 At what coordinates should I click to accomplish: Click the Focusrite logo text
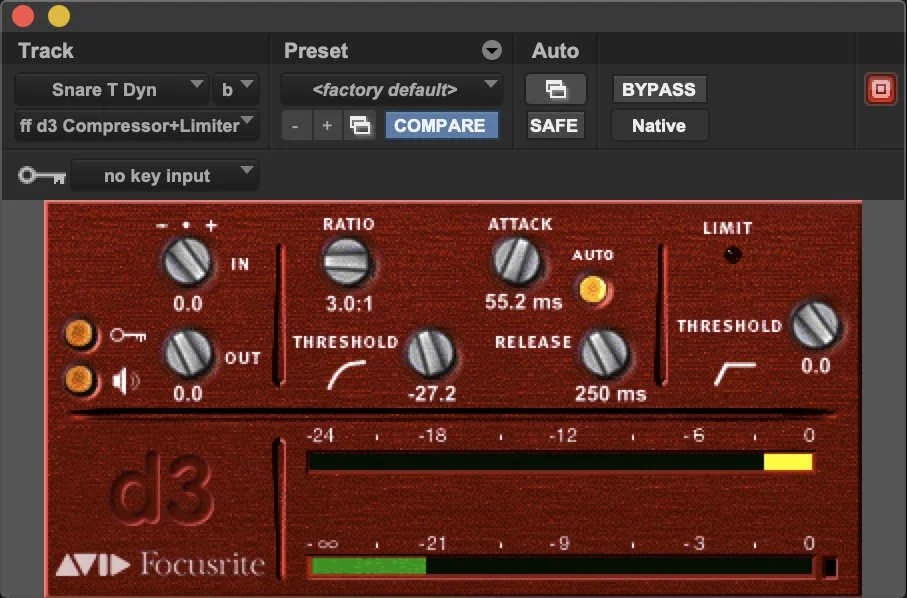[x=202, y=564]
